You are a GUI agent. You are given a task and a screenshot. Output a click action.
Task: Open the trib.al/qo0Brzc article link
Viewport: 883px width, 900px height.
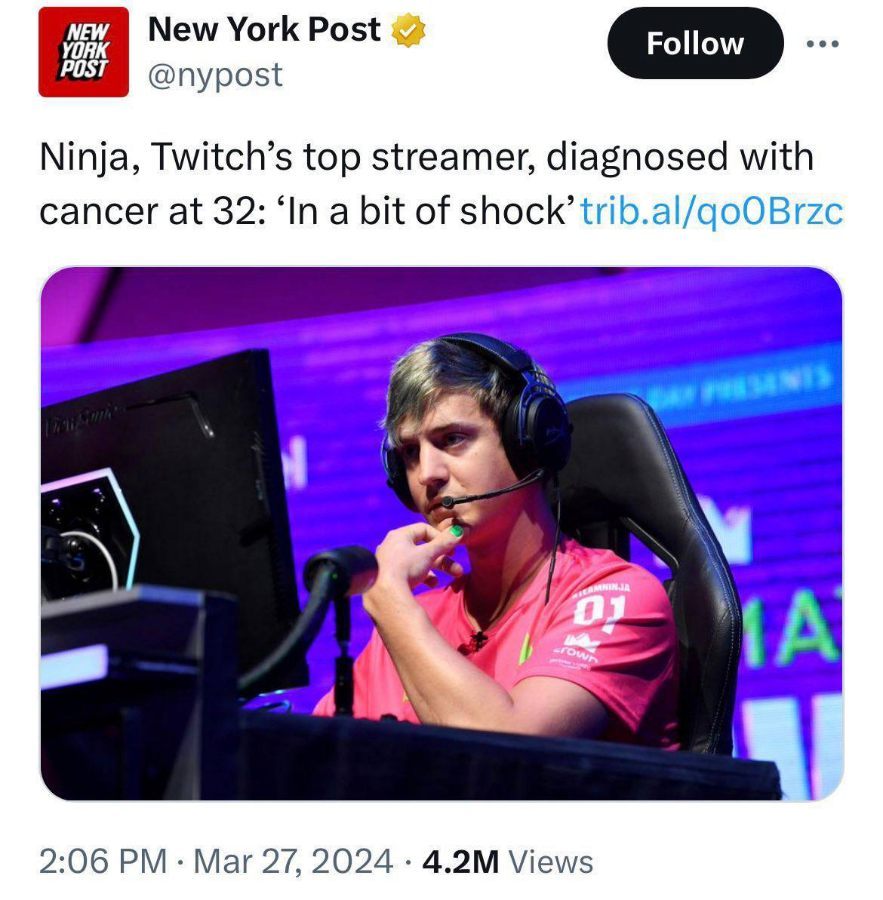(712, 211)
